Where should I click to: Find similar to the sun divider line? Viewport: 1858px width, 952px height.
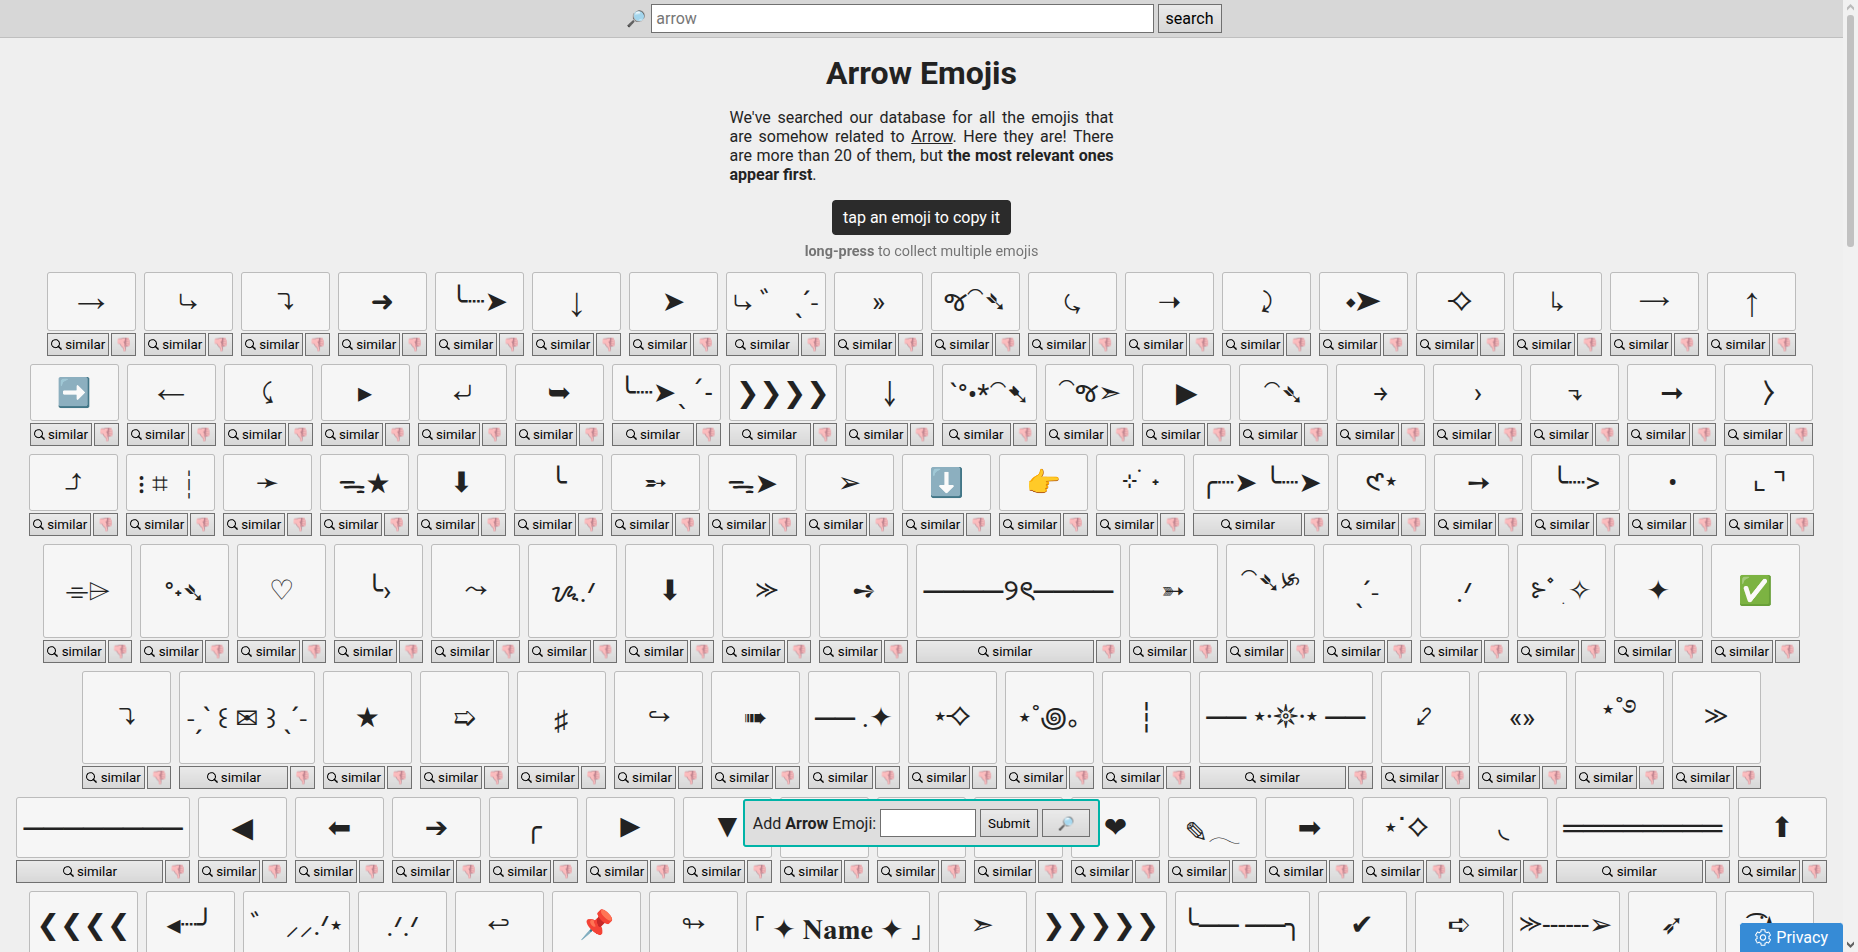tap(1272, 777)
